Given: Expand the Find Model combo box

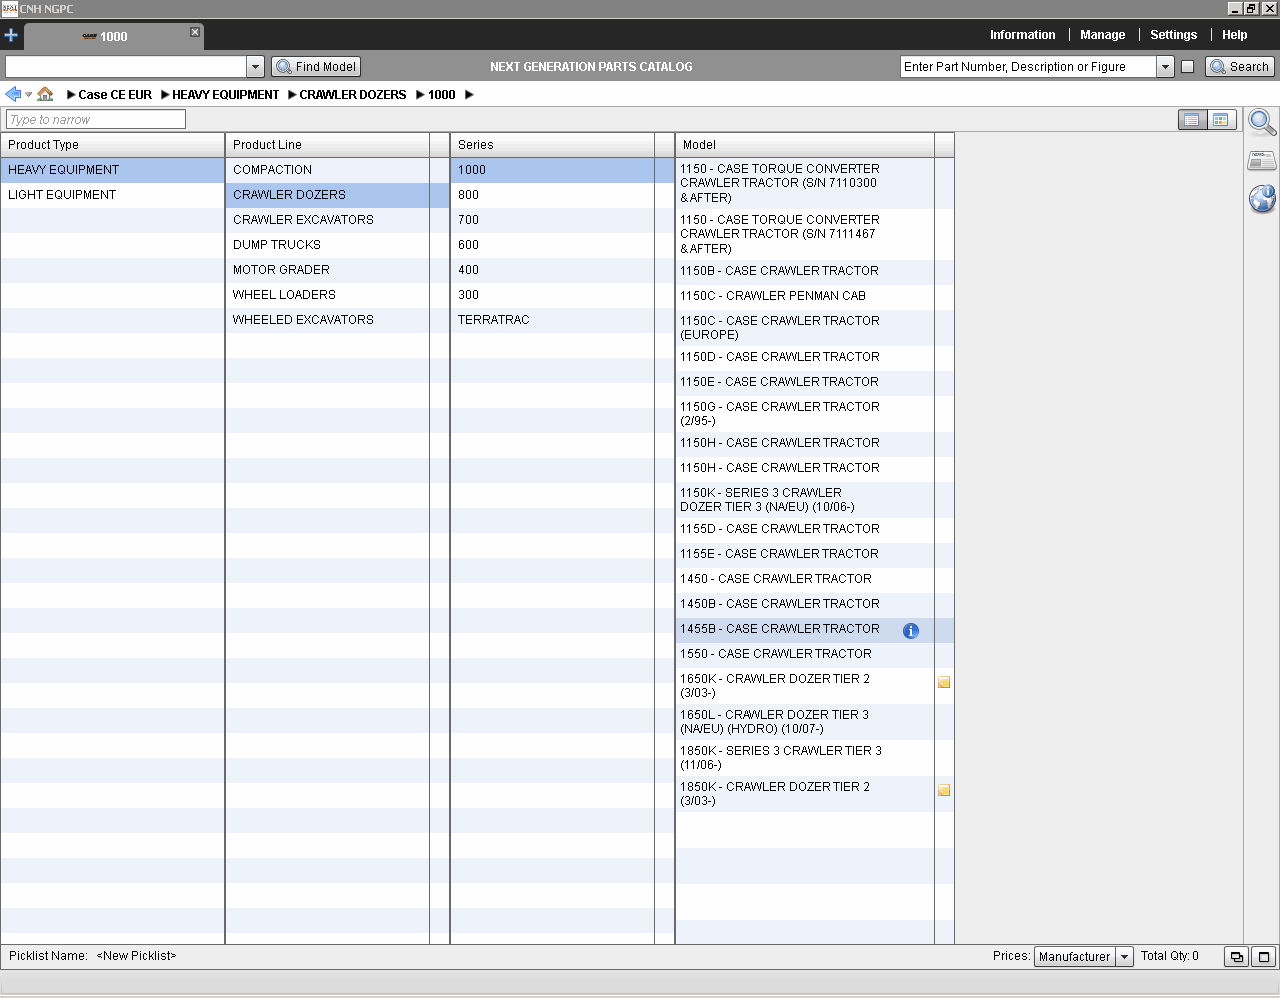Looking at the screenshot, I should coord(255,67).
